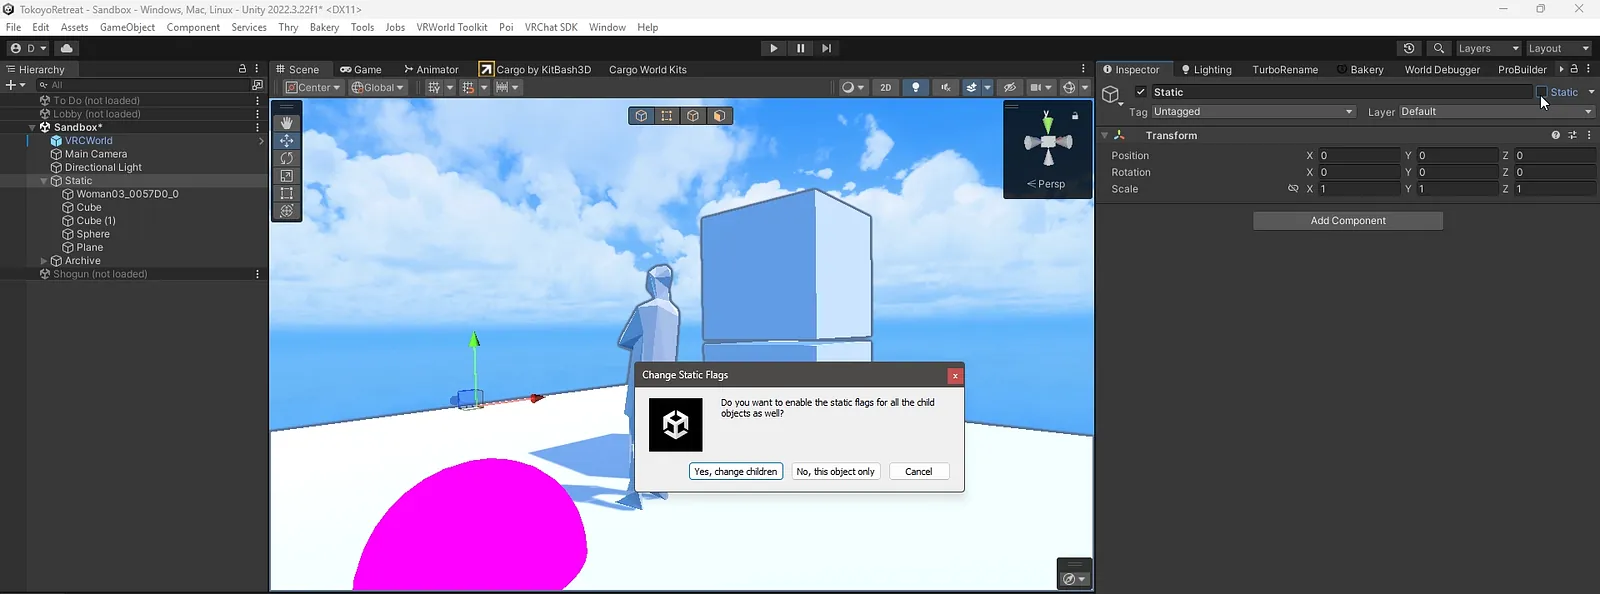Open Undo History in top toolbar
1600x594 pixels.
point(1409,48)
